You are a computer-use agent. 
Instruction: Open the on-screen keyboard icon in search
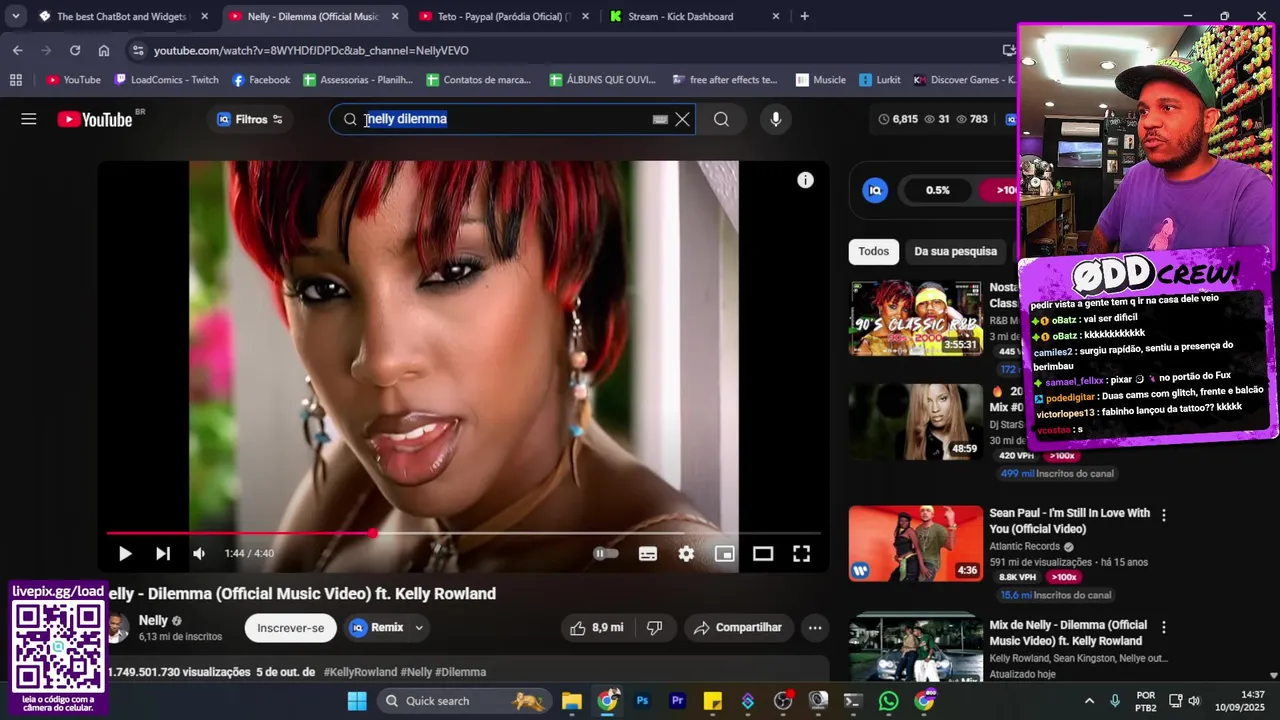pyautogui.click(x=660, y=119)
